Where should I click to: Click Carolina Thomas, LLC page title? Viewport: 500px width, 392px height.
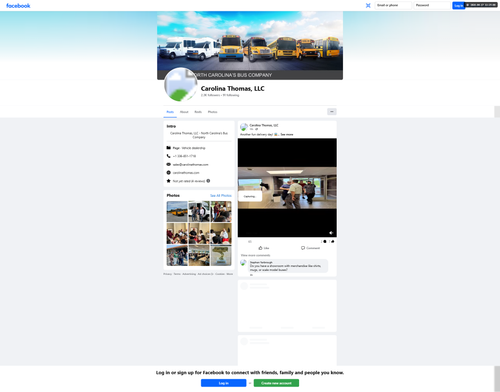[232, 88]
